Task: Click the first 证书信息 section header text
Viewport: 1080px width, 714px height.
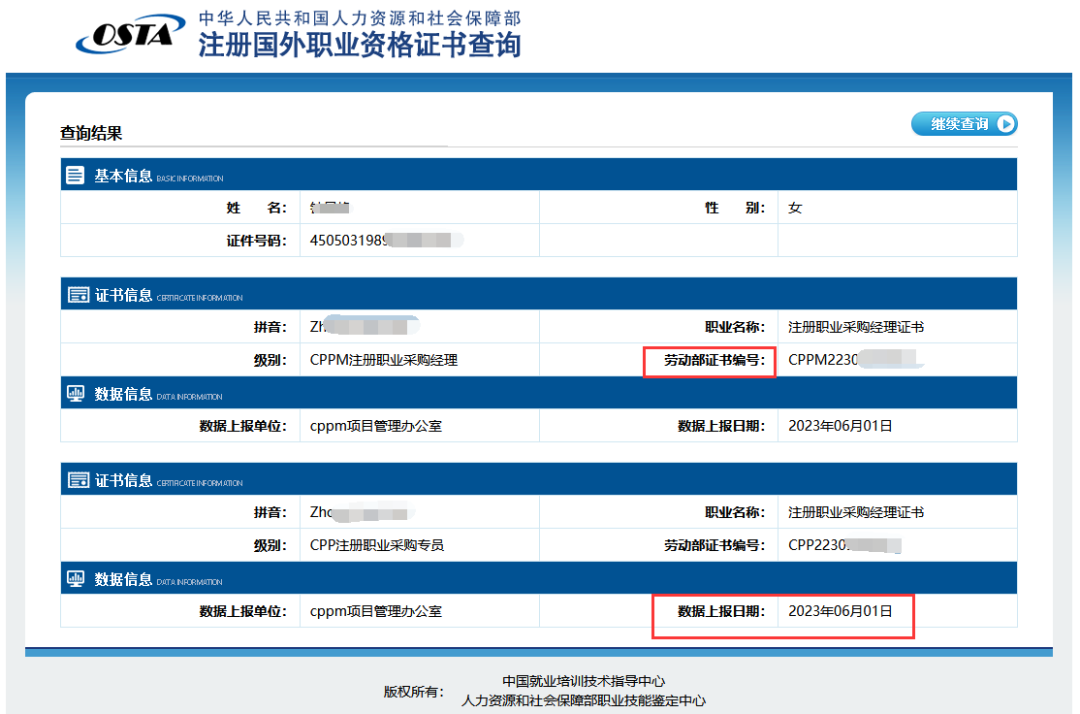Action: click(123, 295)
